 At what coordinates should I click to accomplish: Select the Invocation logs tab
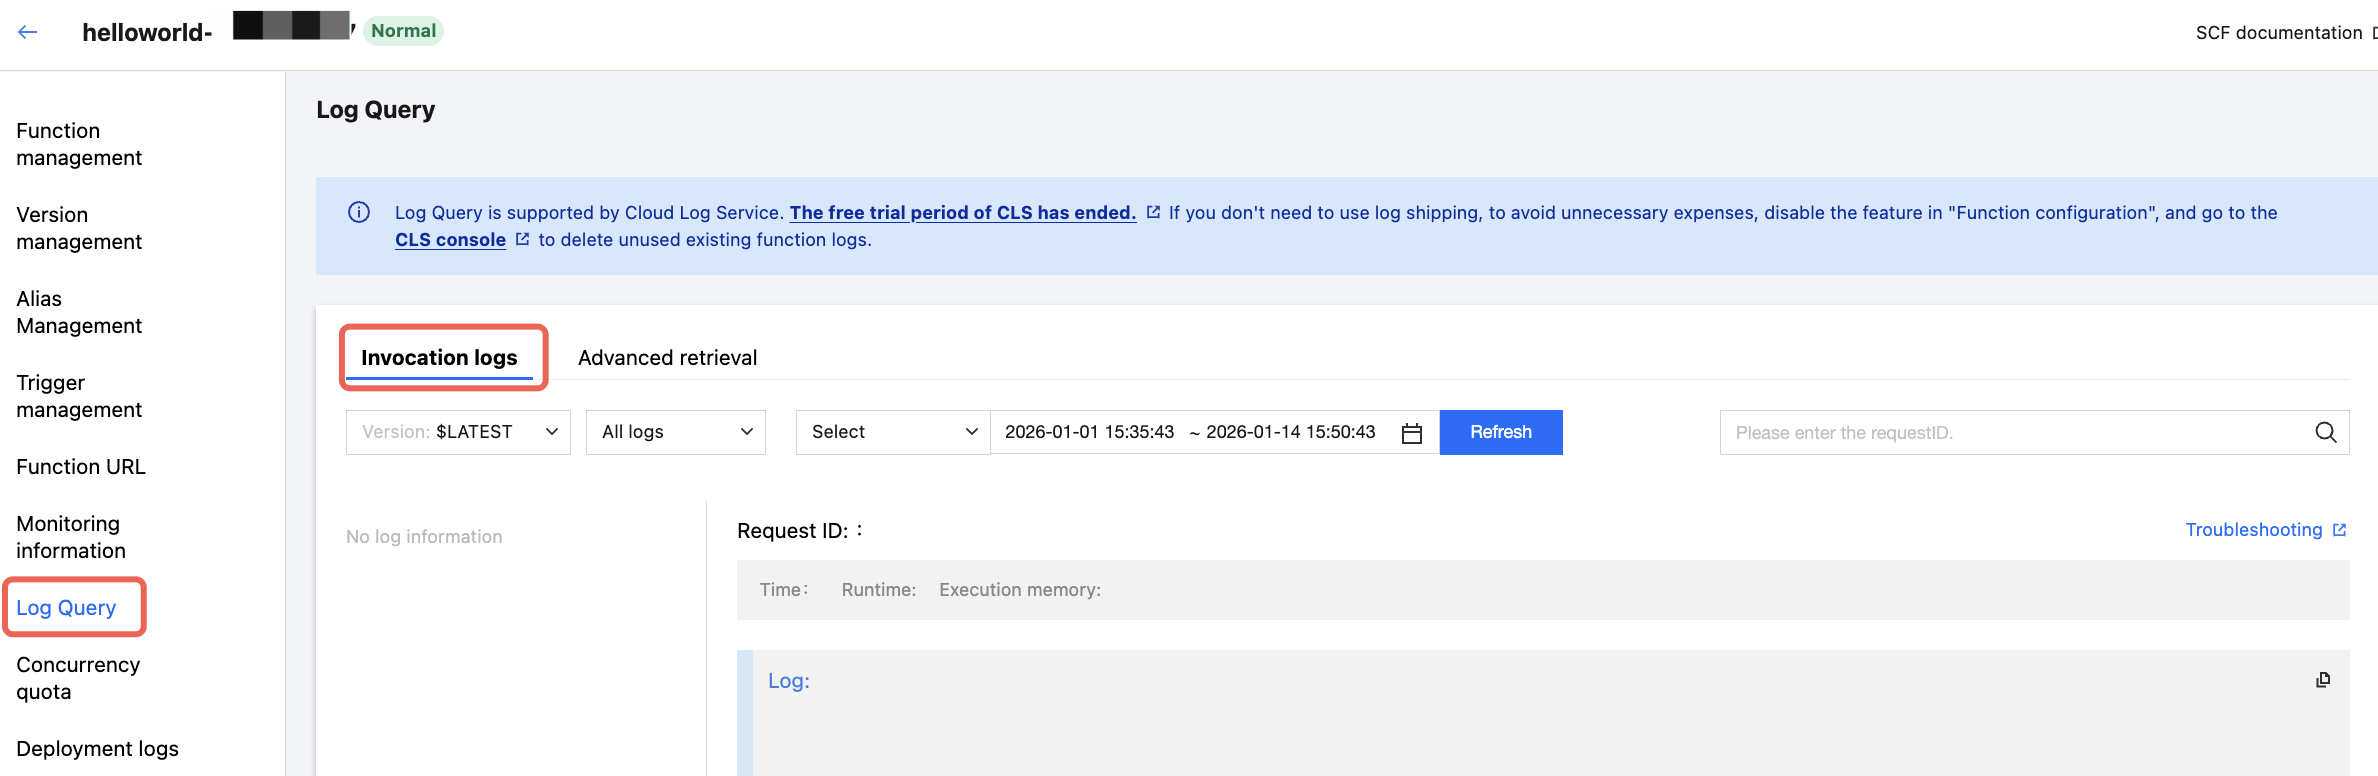click(x=439, y=358)
